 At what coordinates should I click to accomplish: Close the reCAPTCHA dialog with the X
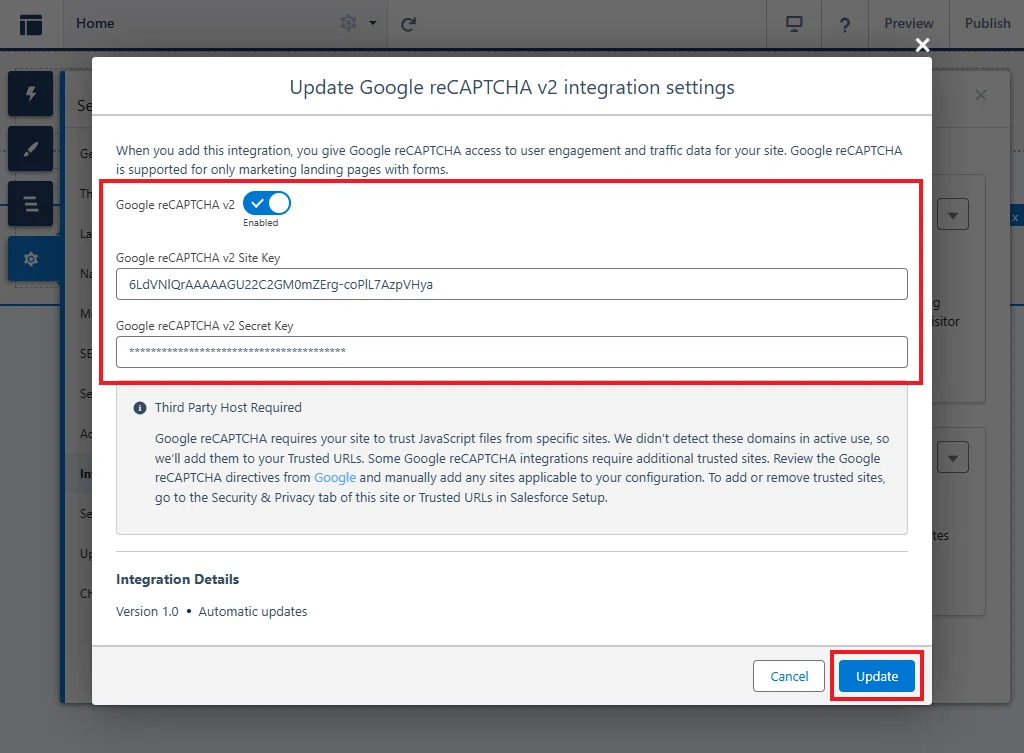922,45
